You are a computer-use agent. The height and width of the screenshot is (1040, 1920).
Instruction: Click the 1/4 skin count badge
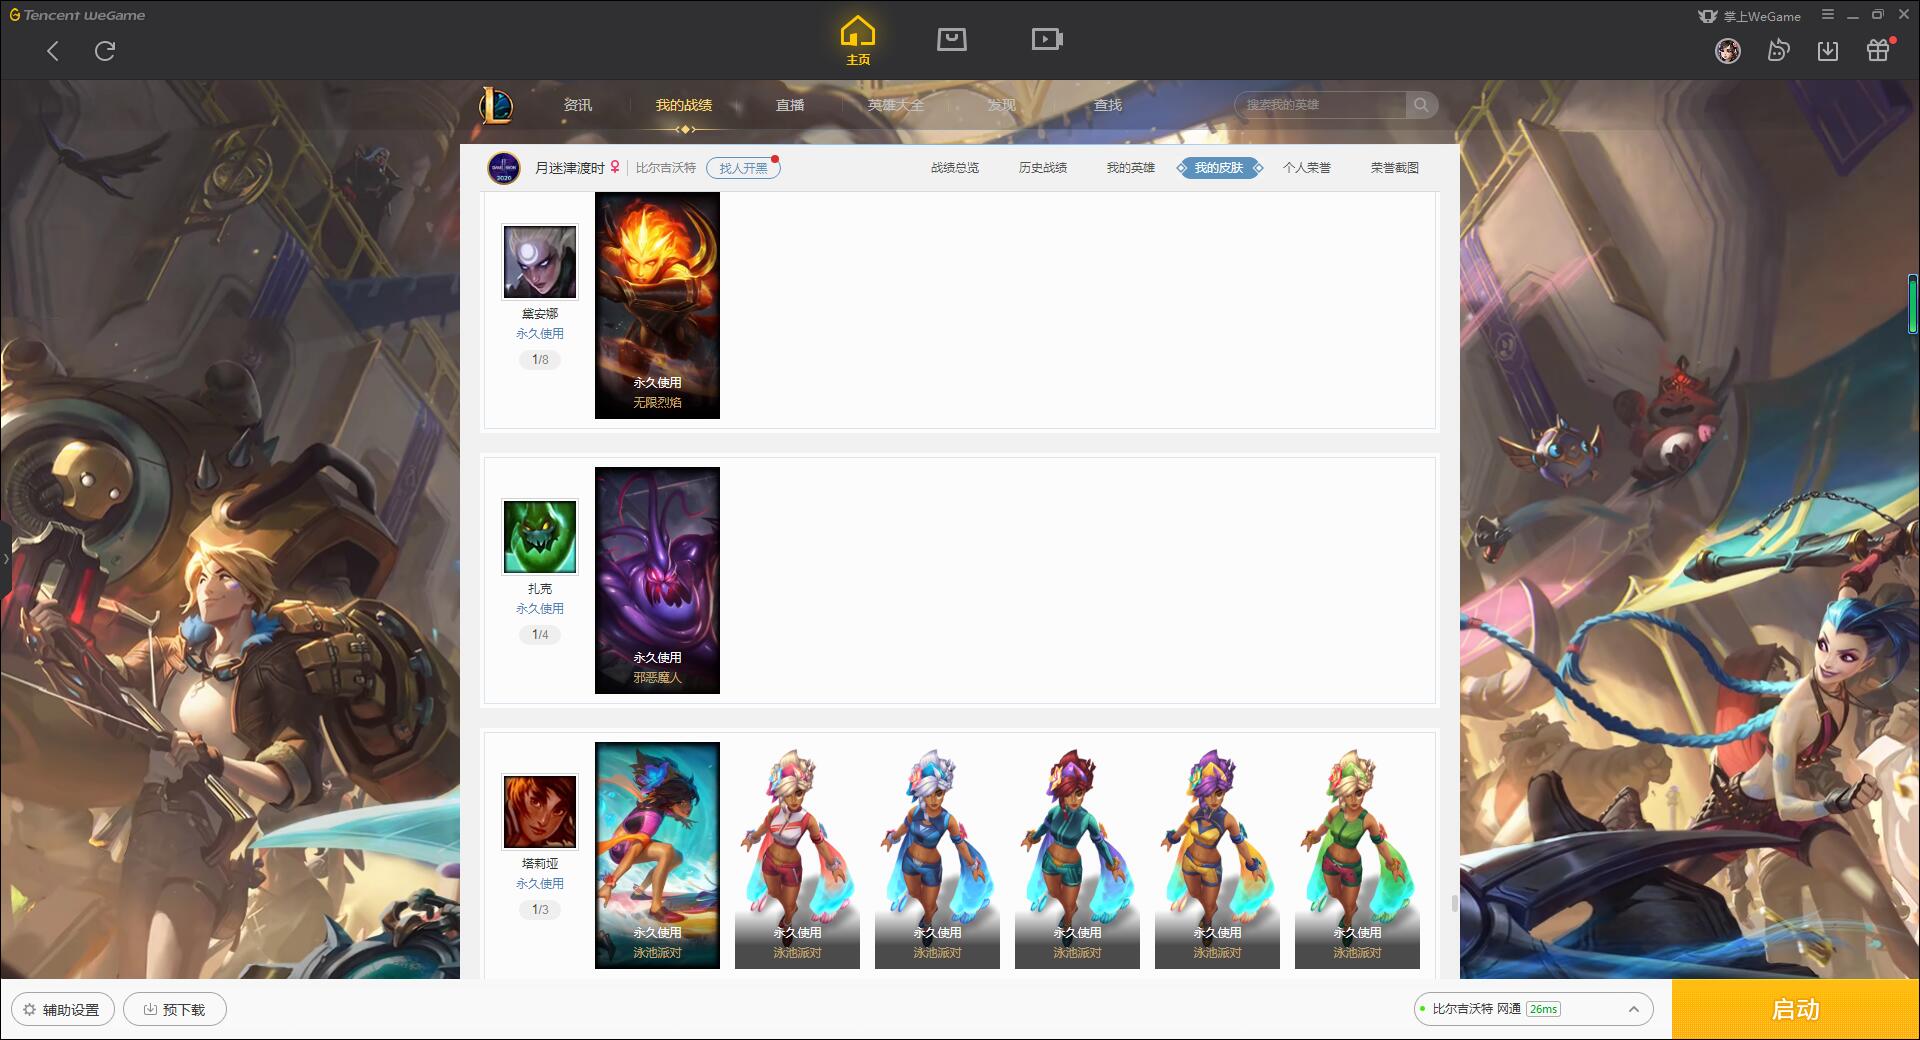tap(540, 635)
